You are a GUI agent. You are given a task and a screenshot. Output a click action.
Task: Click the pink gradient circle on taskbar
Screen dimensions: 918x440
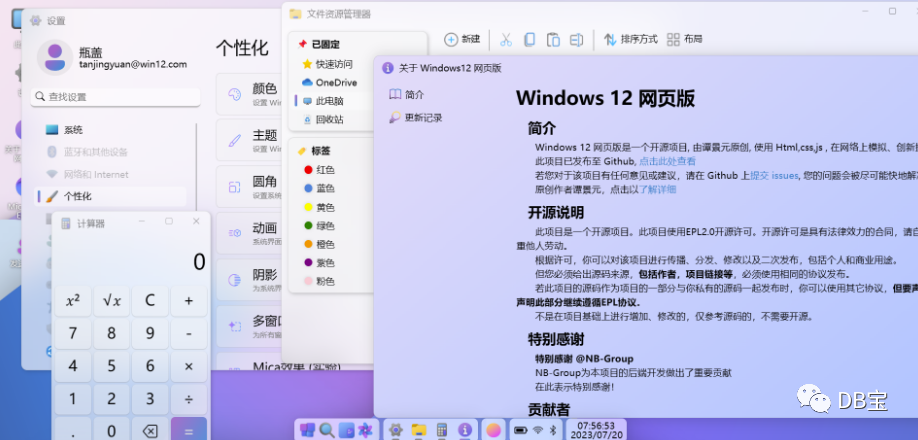[x=494, y=430]
